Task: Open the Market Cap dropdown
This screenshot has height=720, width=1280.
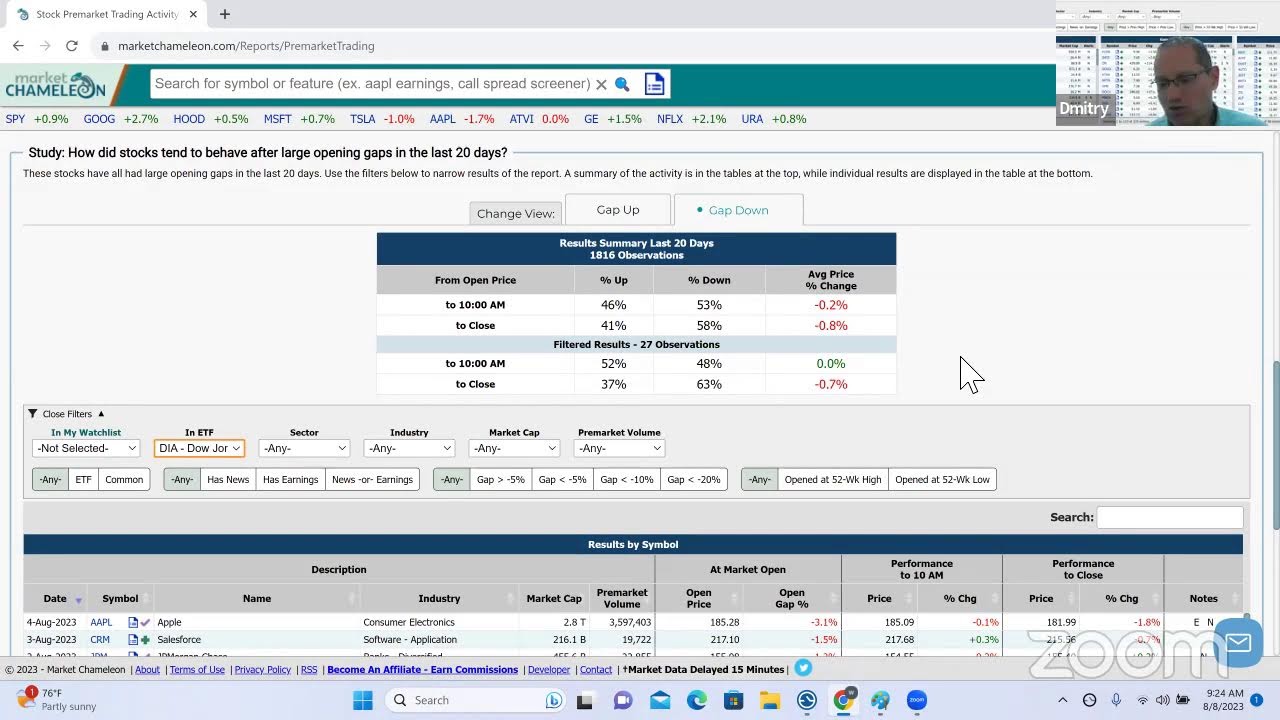Action: (514, 448)
